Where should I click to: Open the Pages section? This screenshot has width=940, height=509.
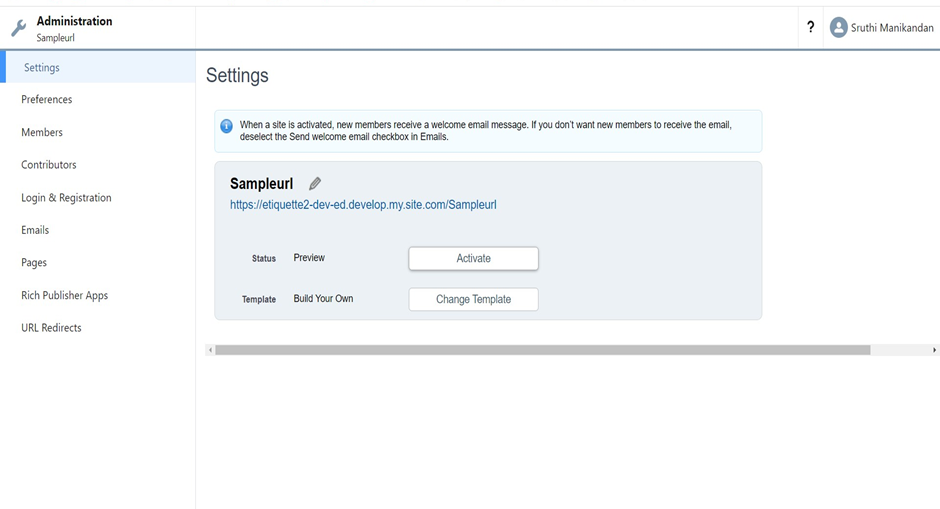coord(34,263)
